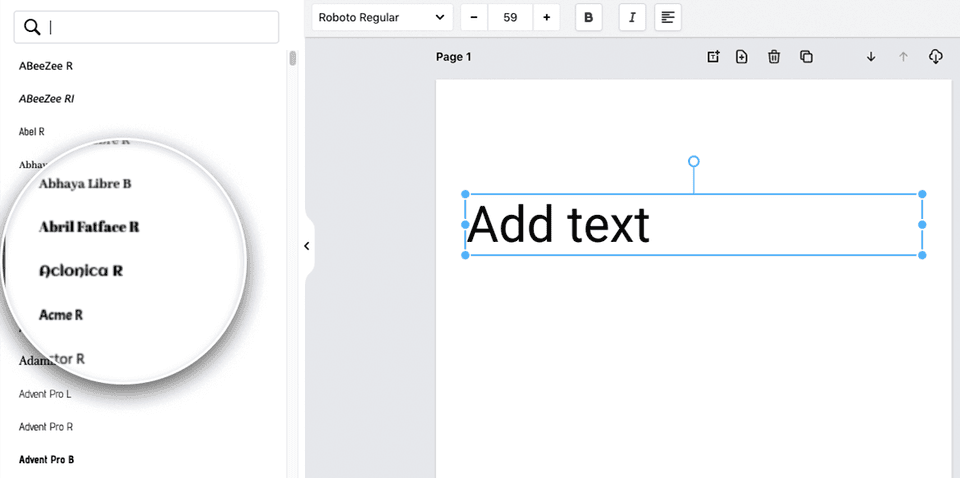Click the magnifying glass search icon
This screenshot has width=960, height=478.
(x=32, y=27)
